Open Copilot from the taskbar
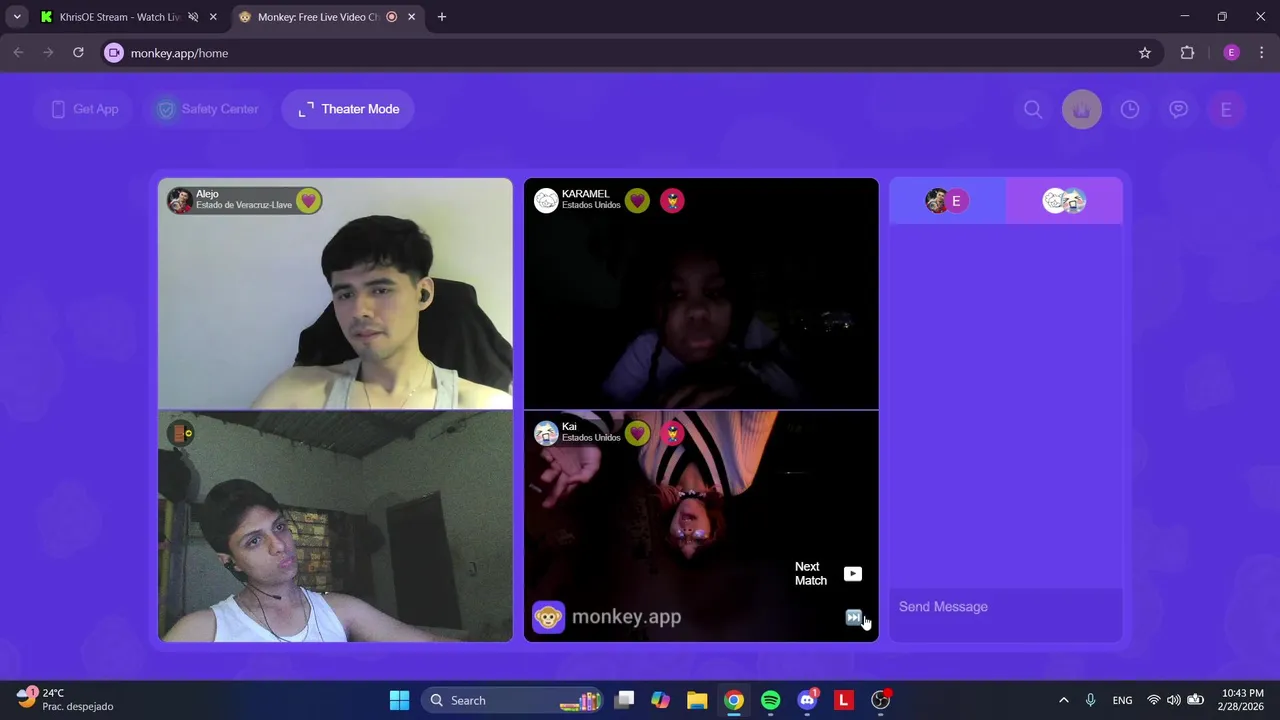Viewport: 1280px width, 720px height. [660, 700]
